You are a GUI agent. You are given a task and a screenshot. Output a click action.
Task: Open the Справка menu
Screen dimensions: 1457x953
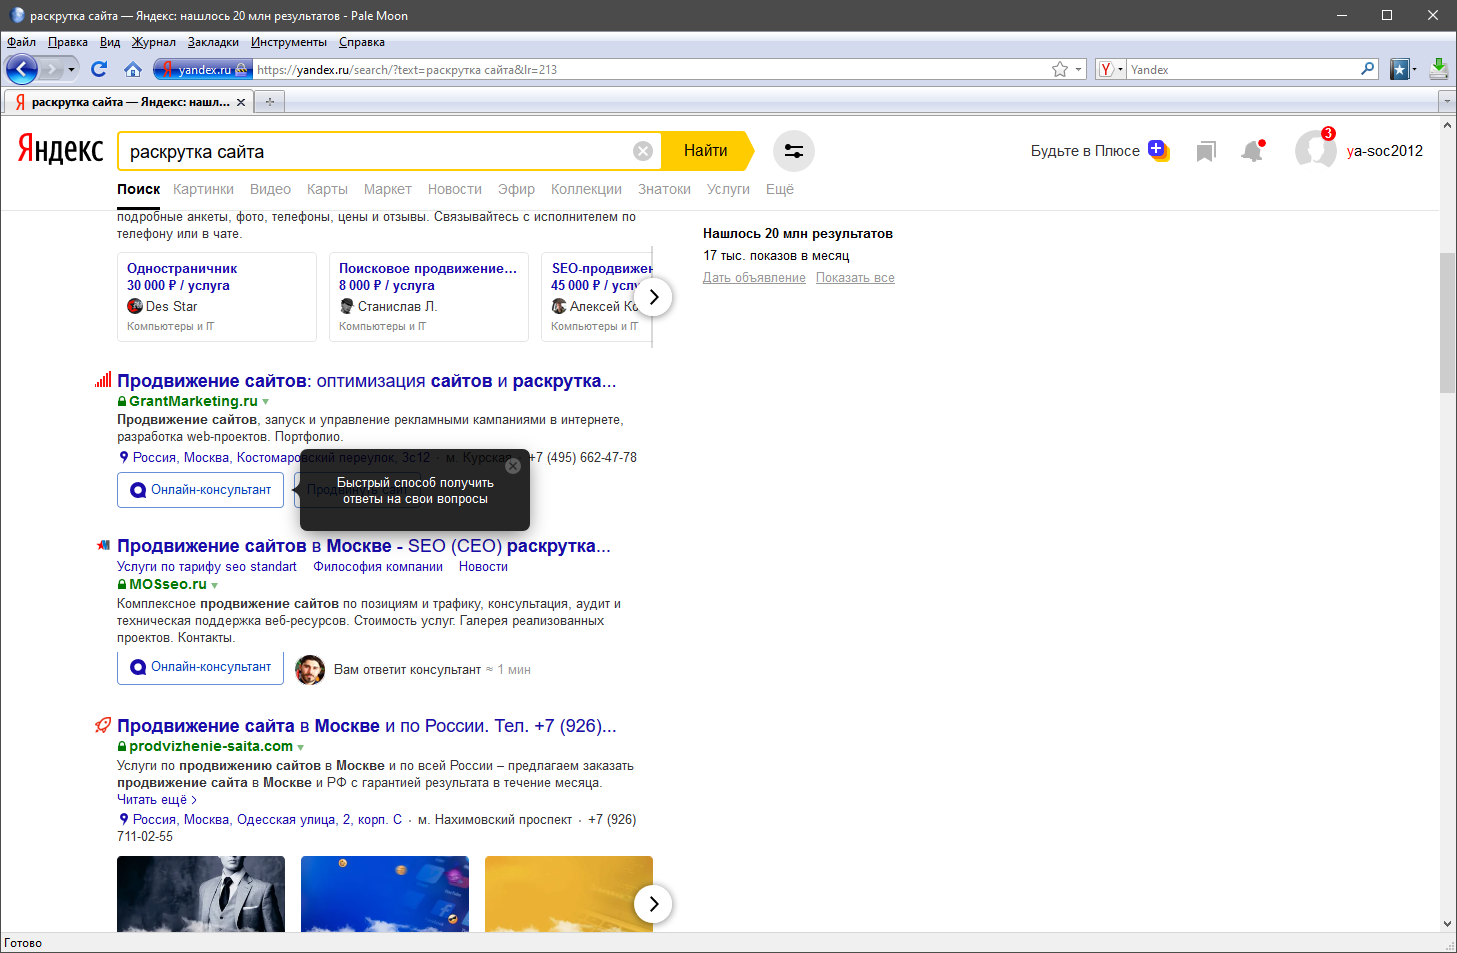[x=362, y=42]
